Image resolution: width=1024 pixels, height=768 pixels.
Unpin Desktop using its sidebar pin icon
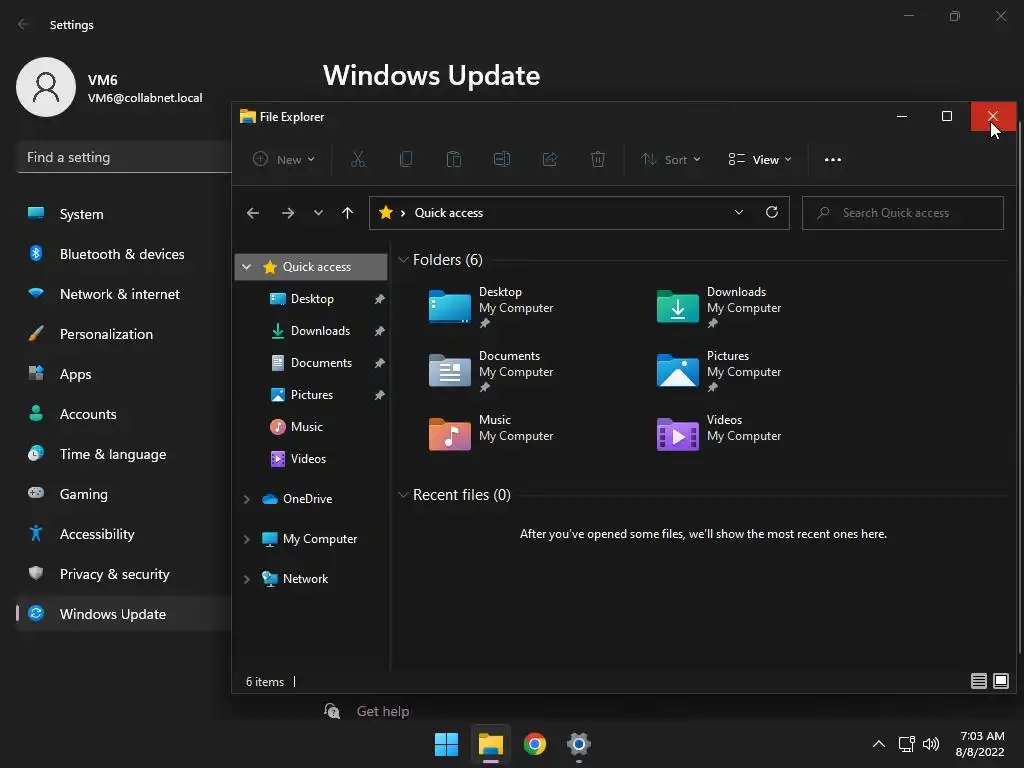point(379,299)
